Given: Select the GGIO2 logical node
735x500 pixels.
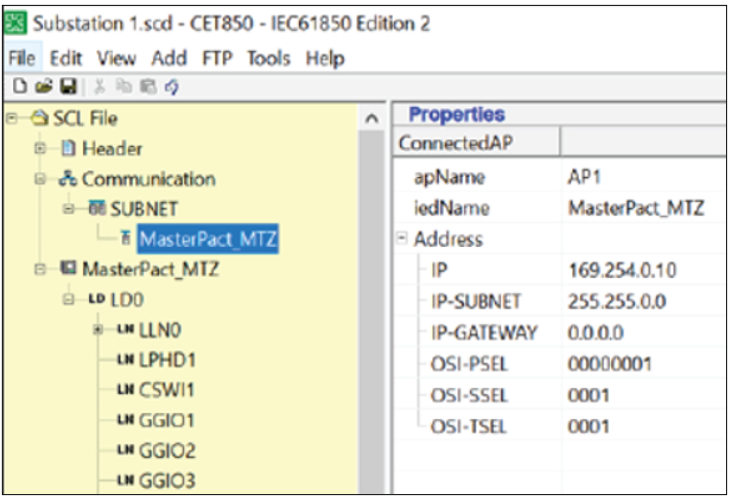Looking at the screenshot, I should point(167,450).
